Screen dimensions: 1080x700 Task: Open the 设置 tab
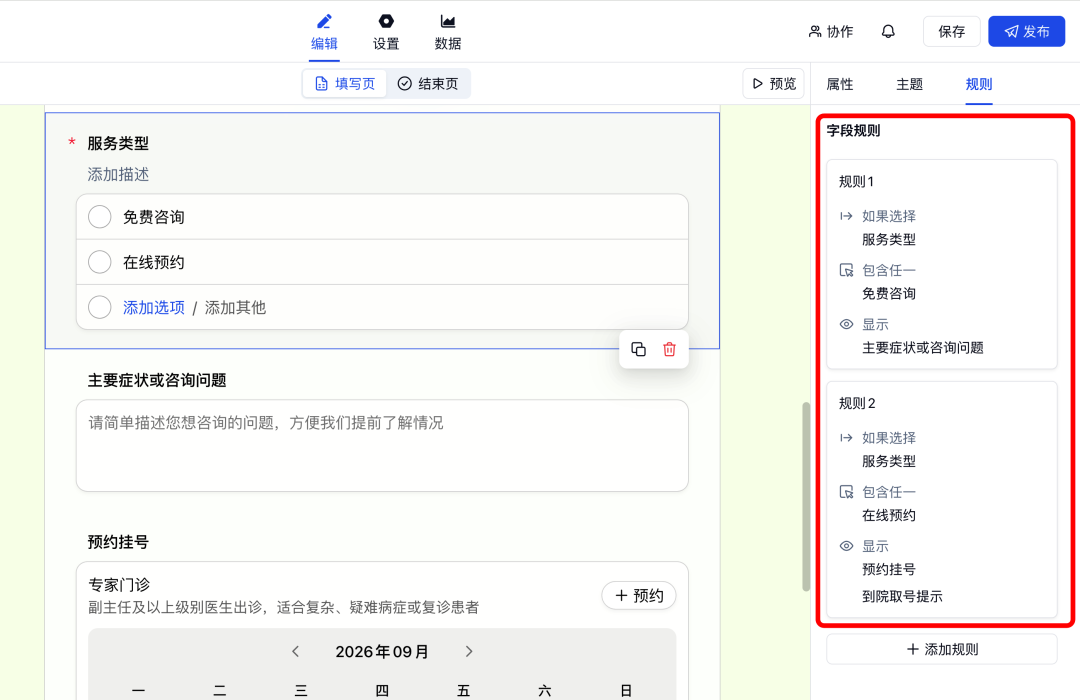386,32
